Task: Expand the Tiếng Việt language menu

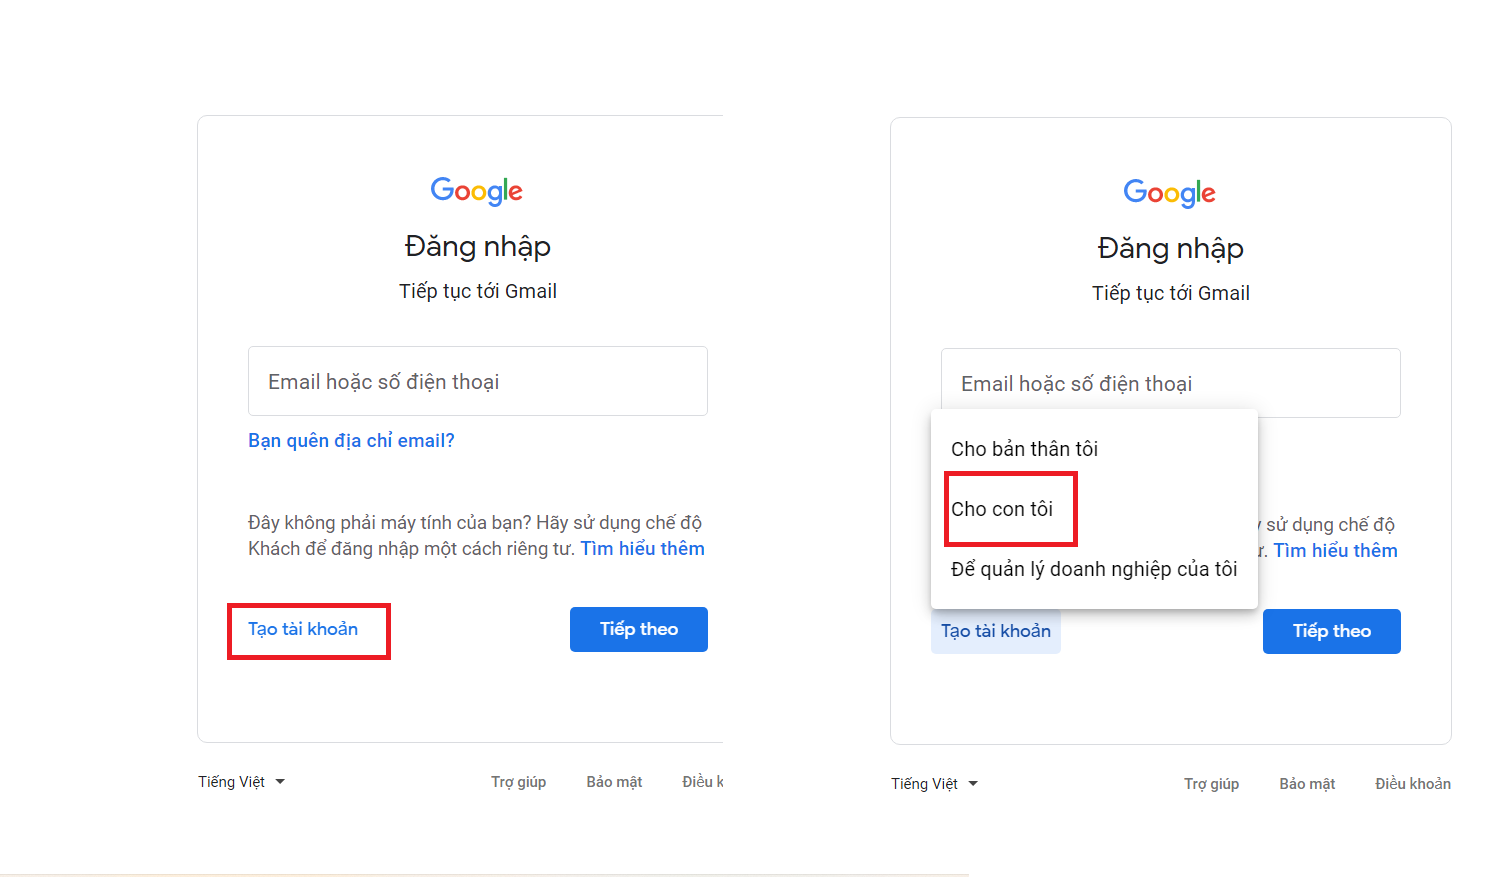Action: [x=240, y=781]
